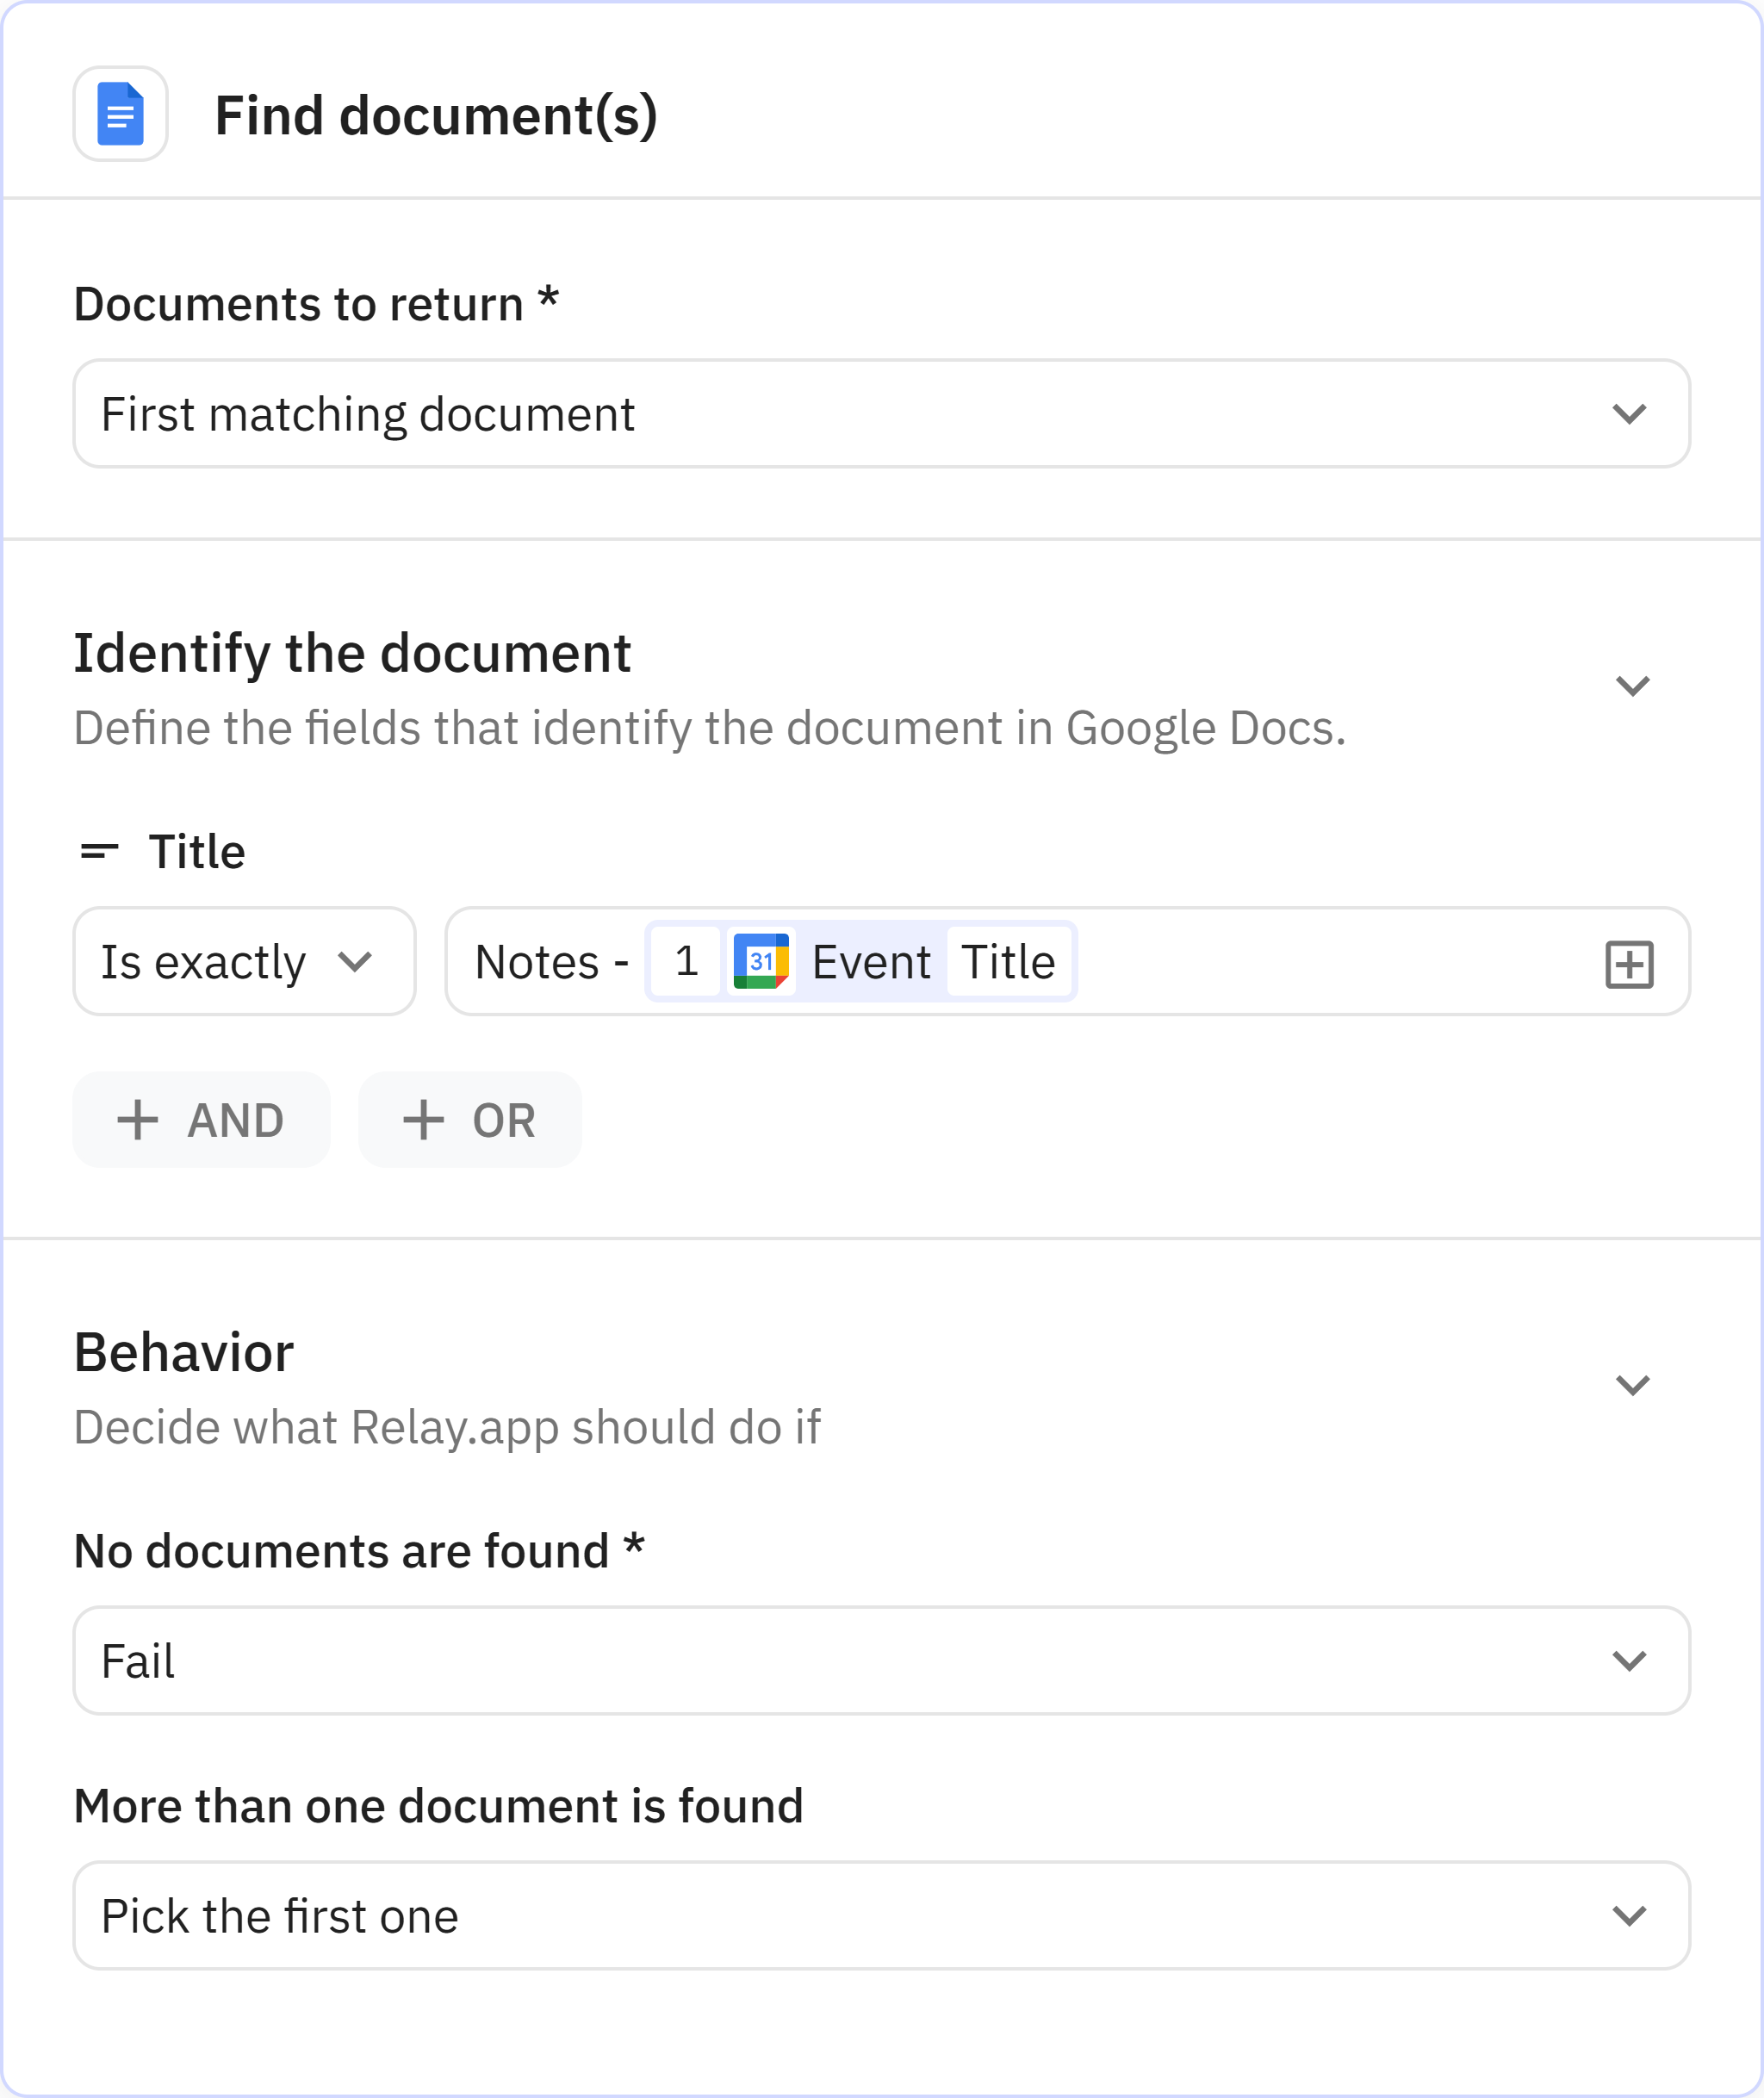Click the Find document(s) heading
1764x2098 pixels.
tap(436, 115)
